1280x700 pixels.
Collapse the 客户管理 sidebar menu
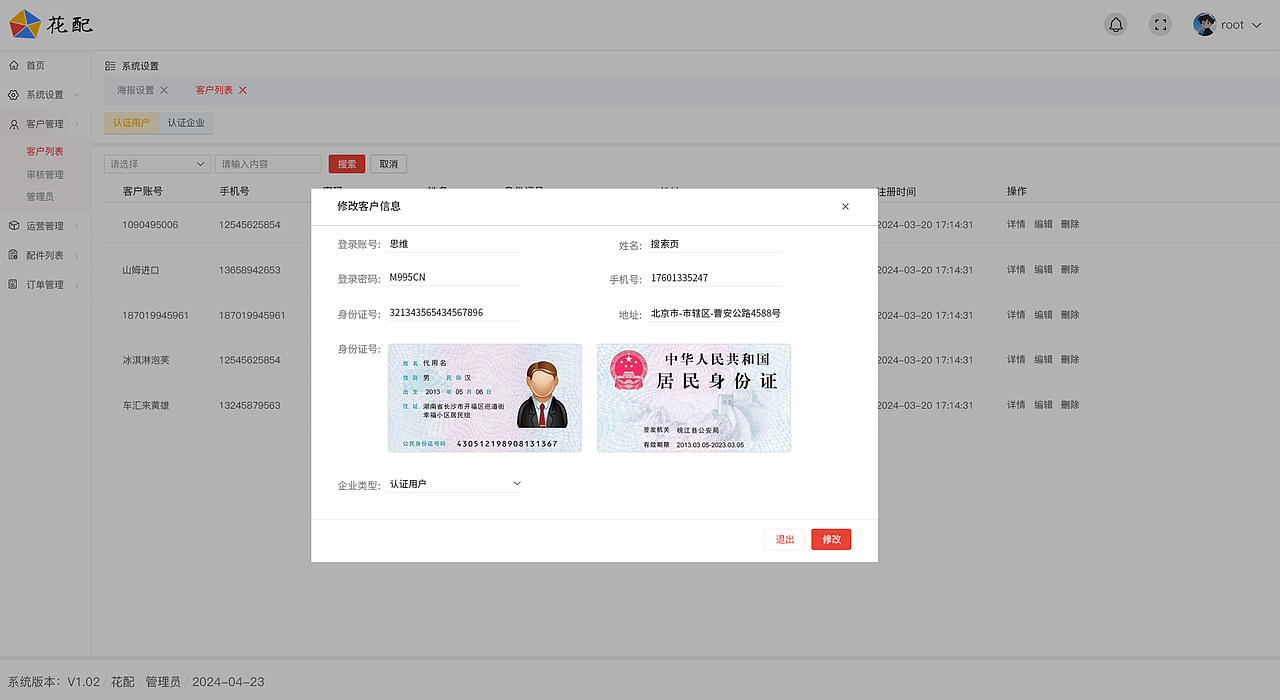(x=77, y=124)
